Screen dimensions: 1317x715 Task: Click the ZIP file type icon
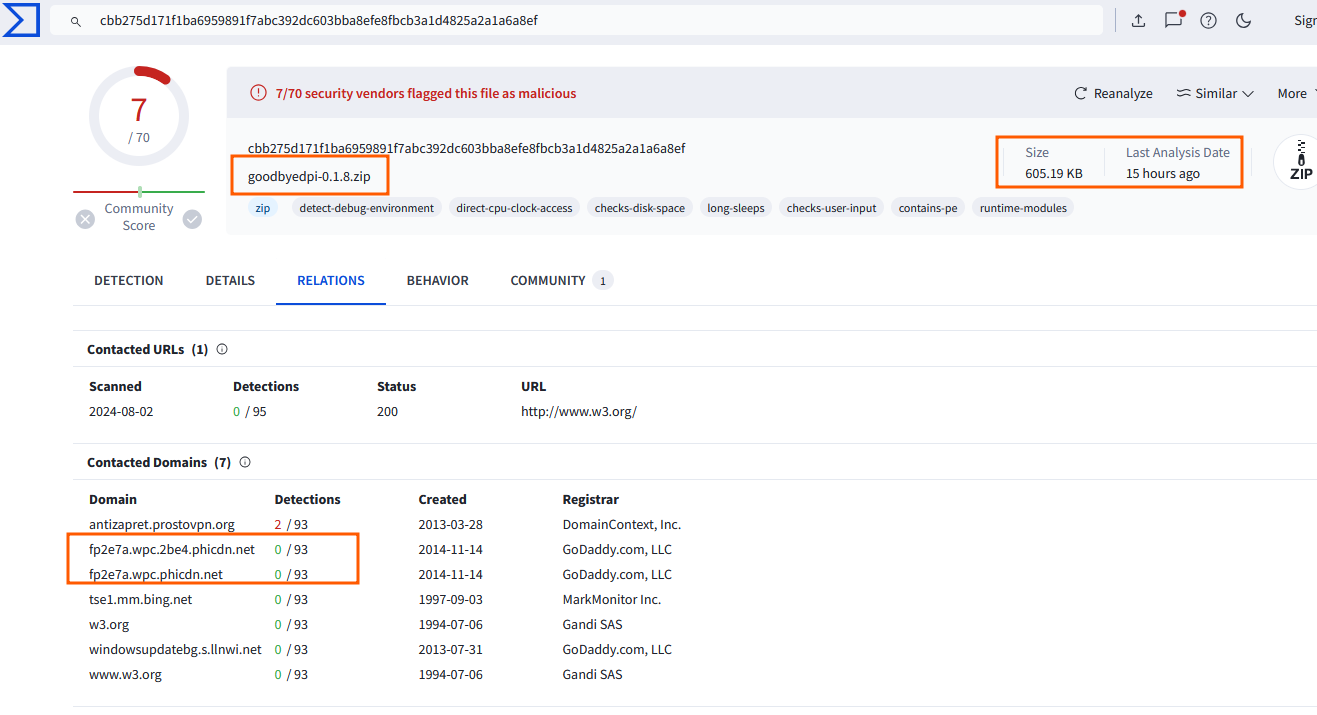1300,162
